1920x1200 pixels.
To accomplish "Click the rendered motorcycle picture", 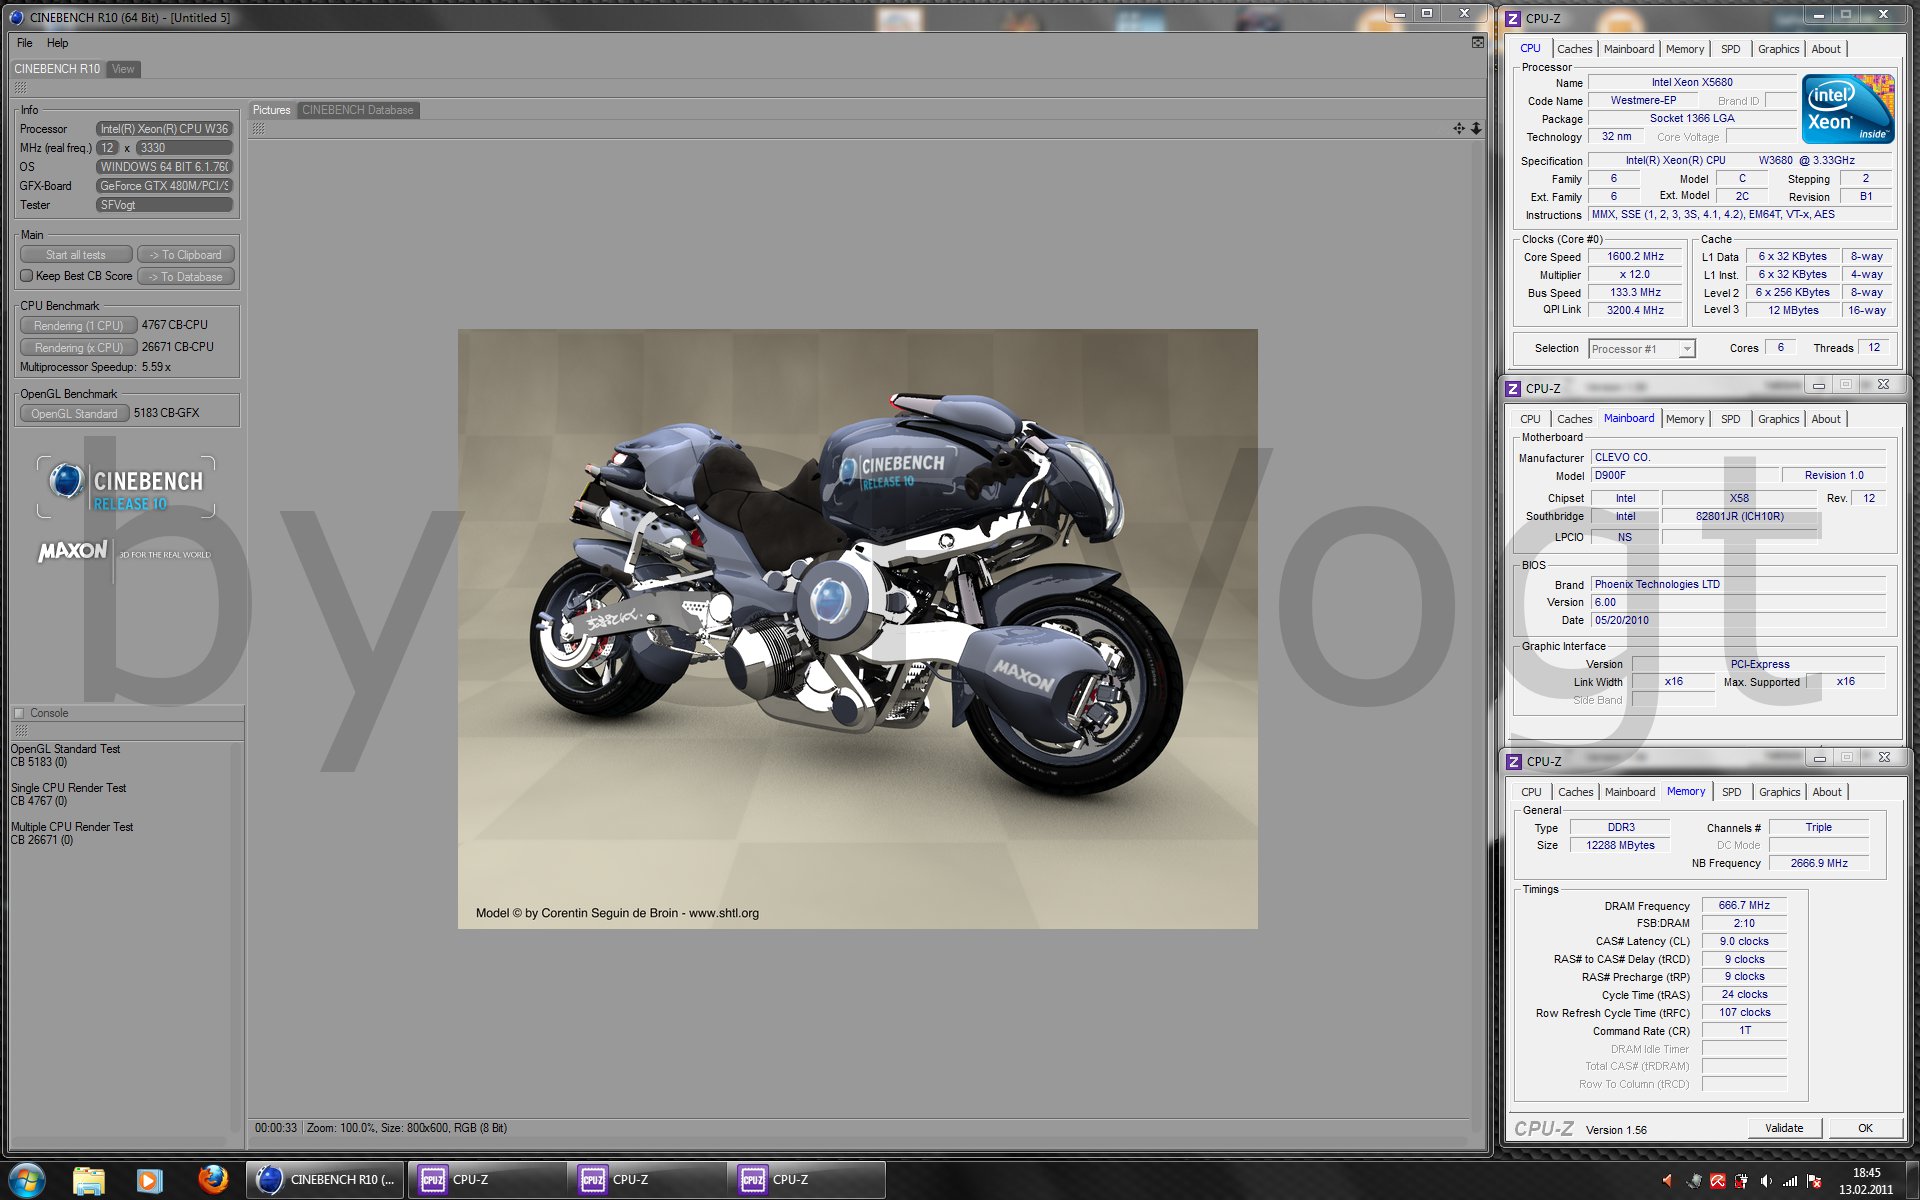I will point(857,629).
